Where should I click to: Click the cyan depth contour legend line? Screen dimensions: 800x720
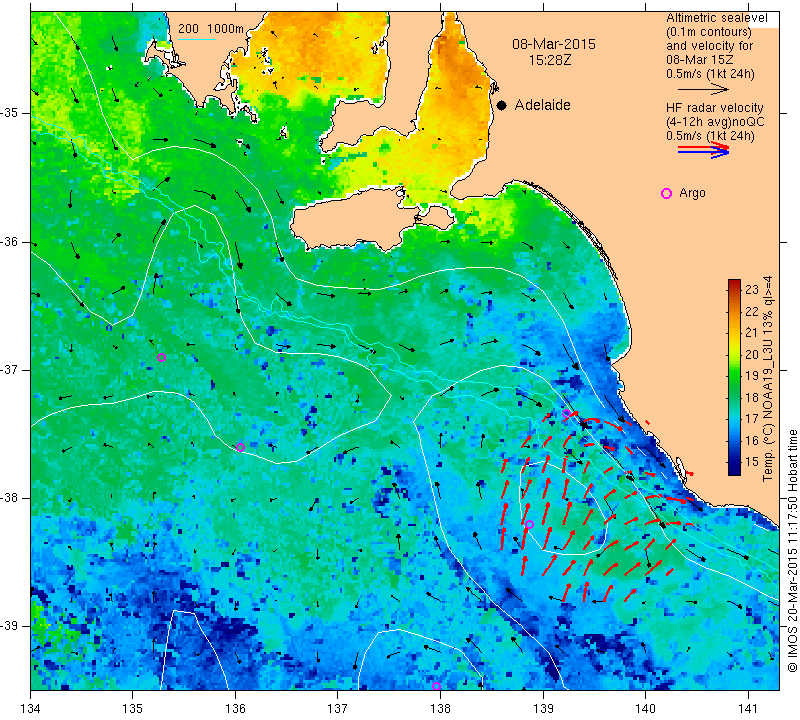click(197, 39)
